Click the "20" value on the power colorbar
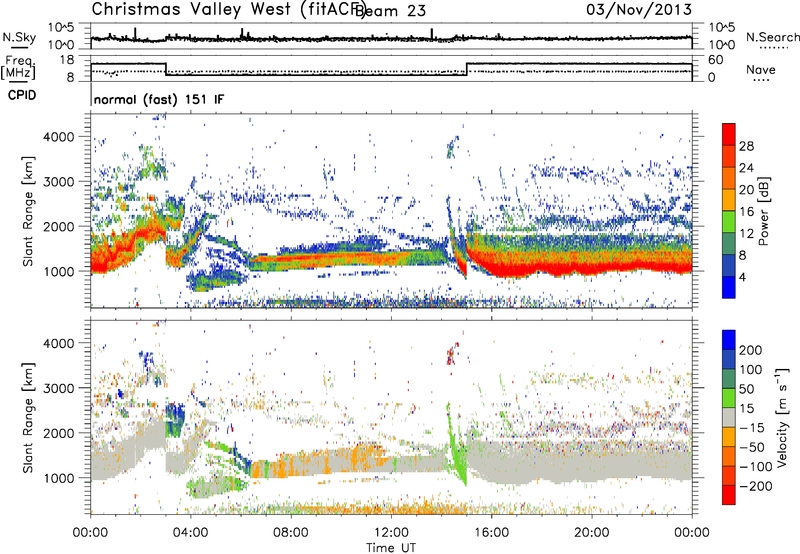Screen dimensions: 800x554 tap(746, 190)
